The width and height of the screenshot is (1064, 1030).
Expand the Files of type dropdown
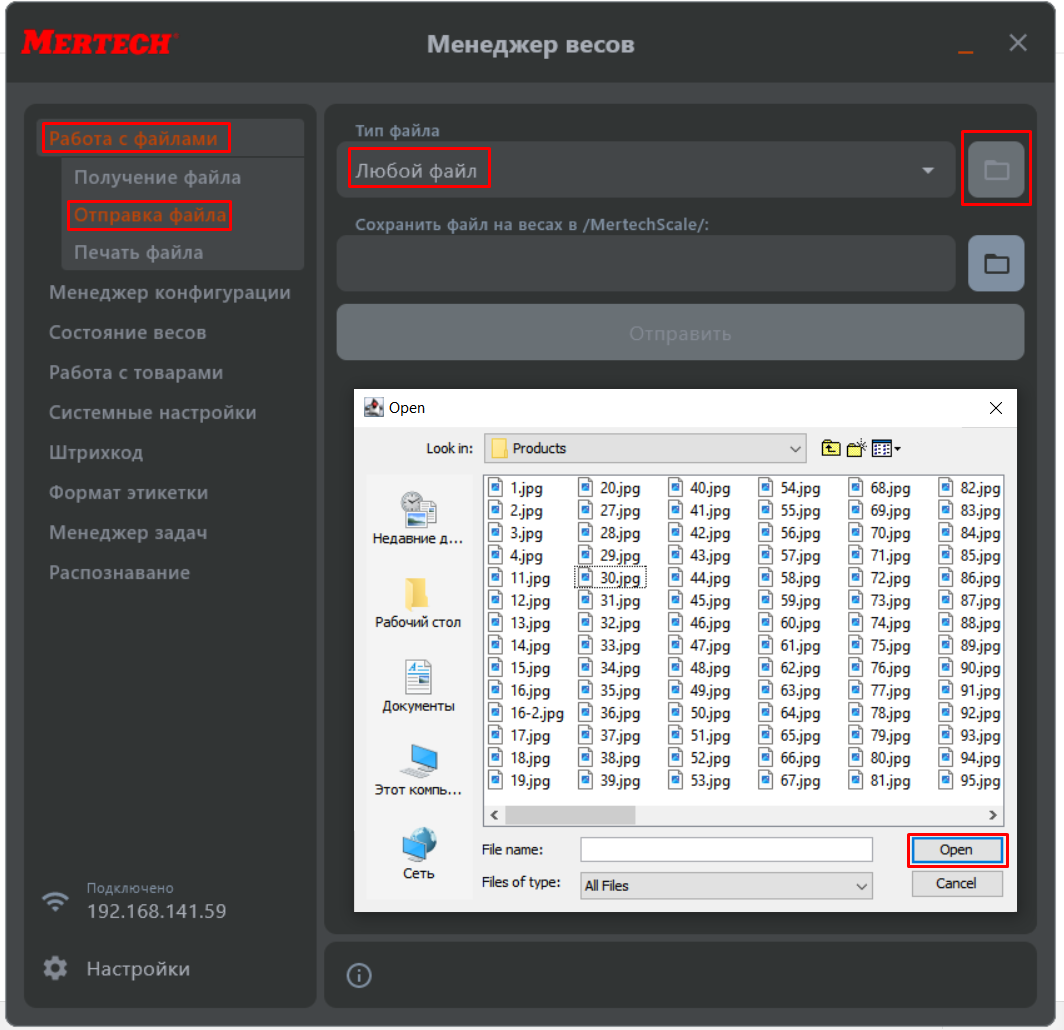(862, 886)
